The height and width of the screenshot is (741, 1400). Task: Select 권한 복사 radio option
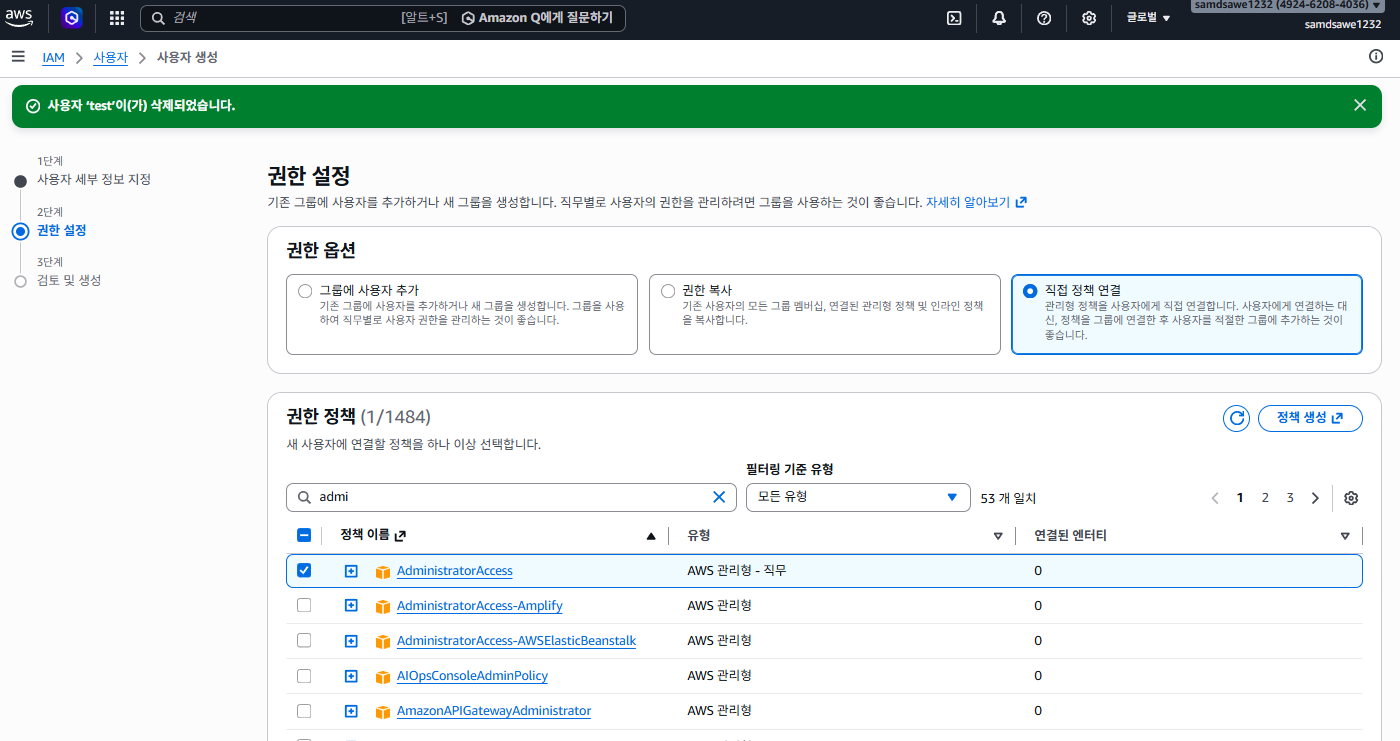669,291
